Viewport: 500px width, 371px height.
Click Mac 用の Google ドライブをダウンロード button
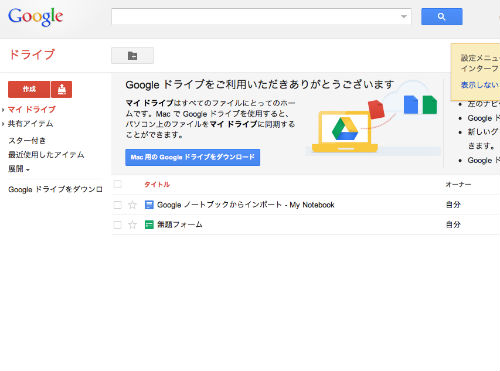pyautogui.click(x=193, y=157)
